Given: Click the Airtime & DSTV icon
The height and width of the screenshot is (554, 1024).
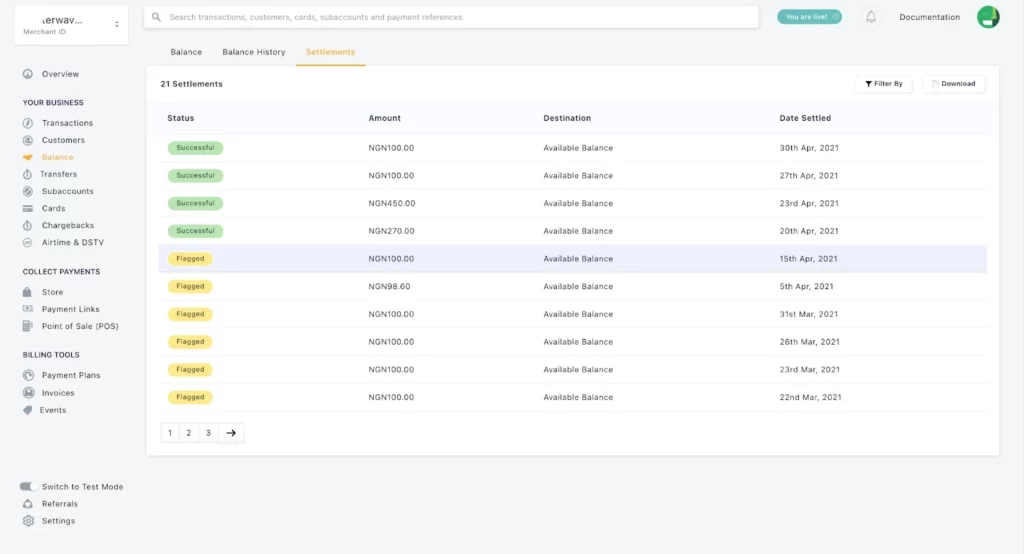Looking at the screenshot, I should point(27,242).
